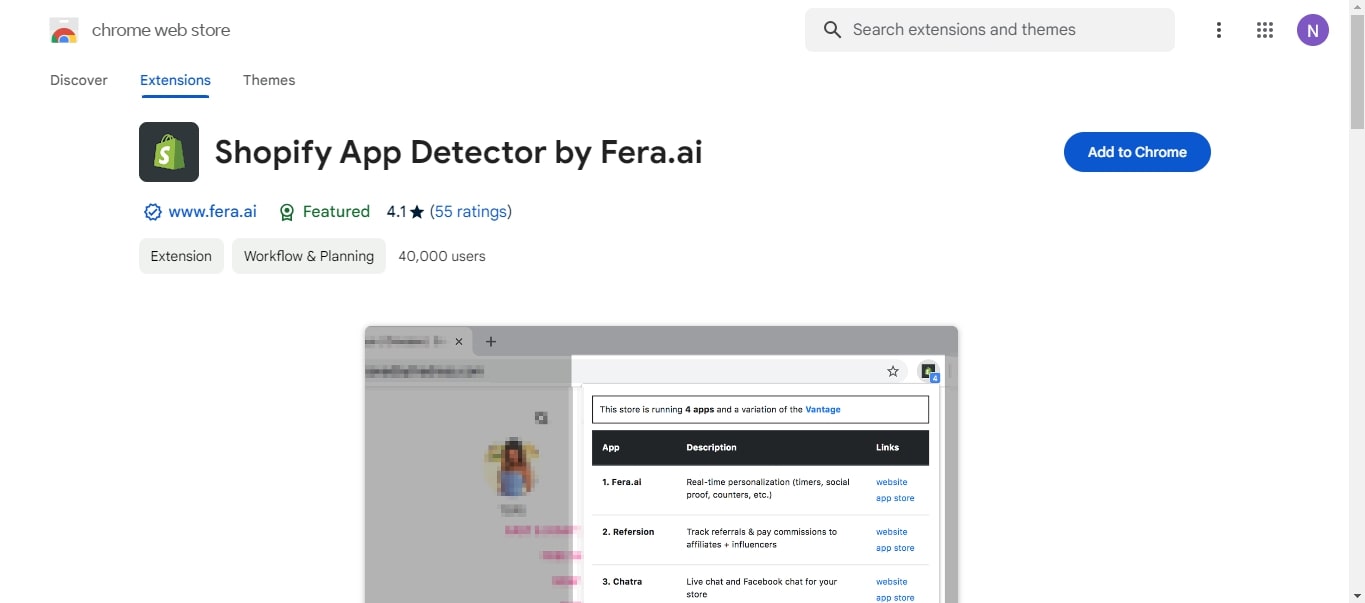Click the verified publisher badge icon
This screenshot has height=603, width=1365.
click(x=153, y=212)
